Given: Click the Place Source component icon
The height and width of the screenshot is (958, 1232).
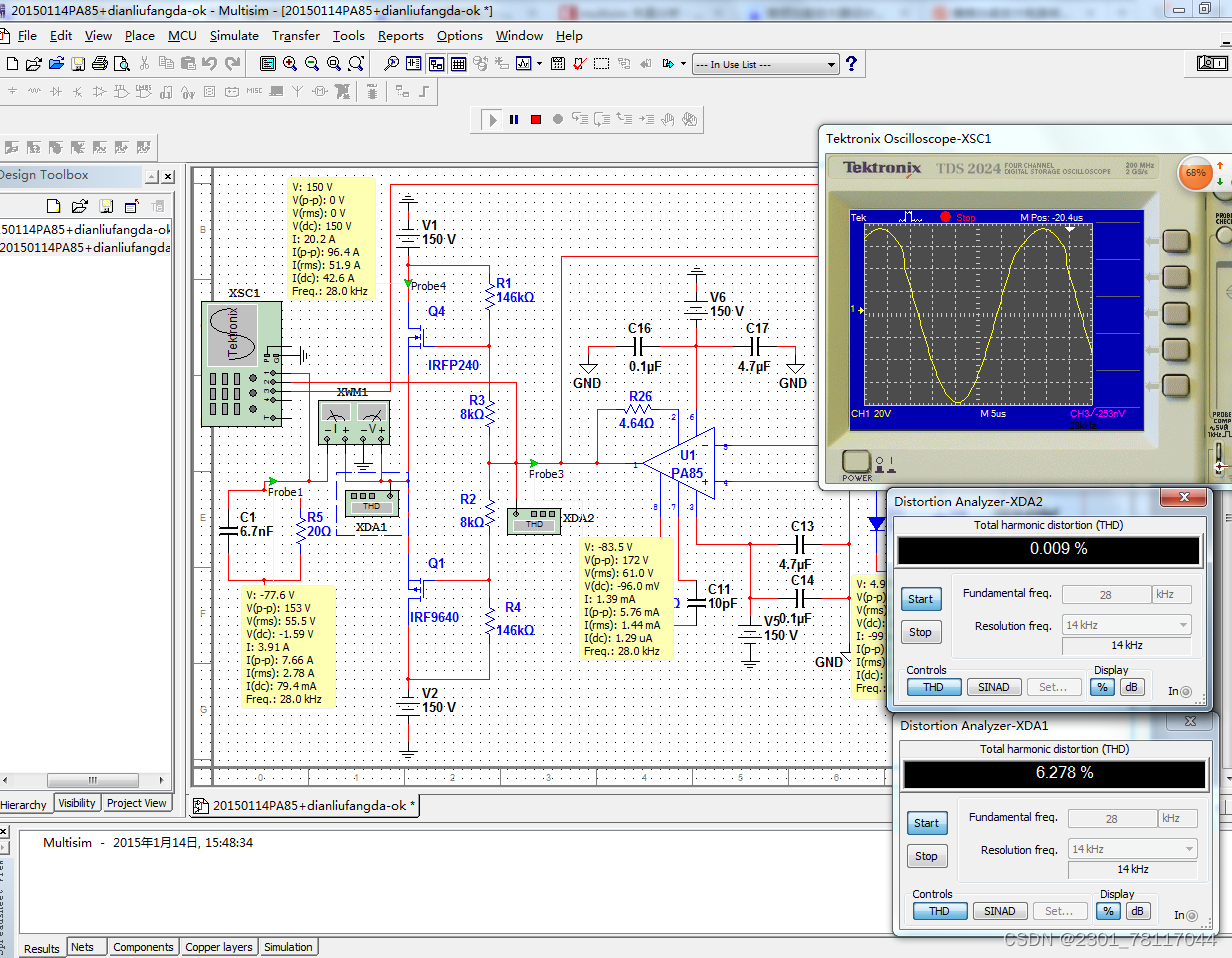Looking at the screenshot, I should coord(12,91).
